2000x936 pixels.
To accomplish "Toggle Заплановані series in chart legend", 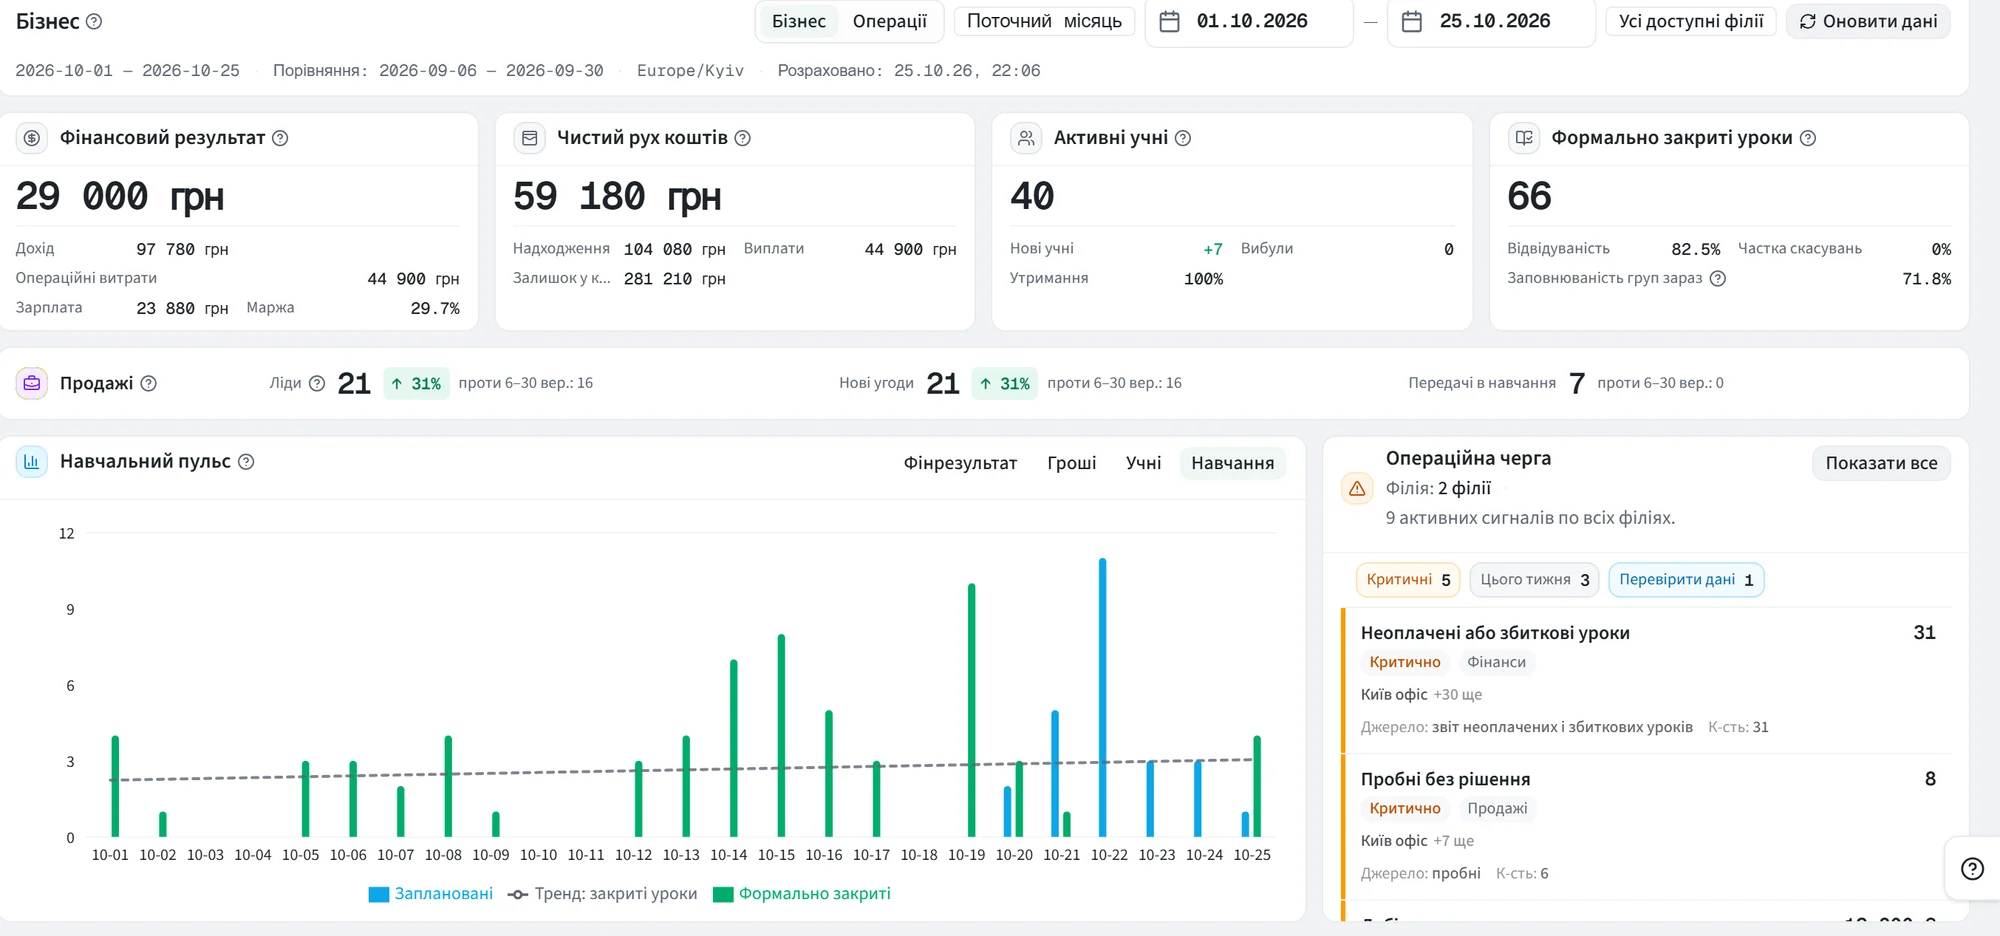I will click(x=431, y=893).
